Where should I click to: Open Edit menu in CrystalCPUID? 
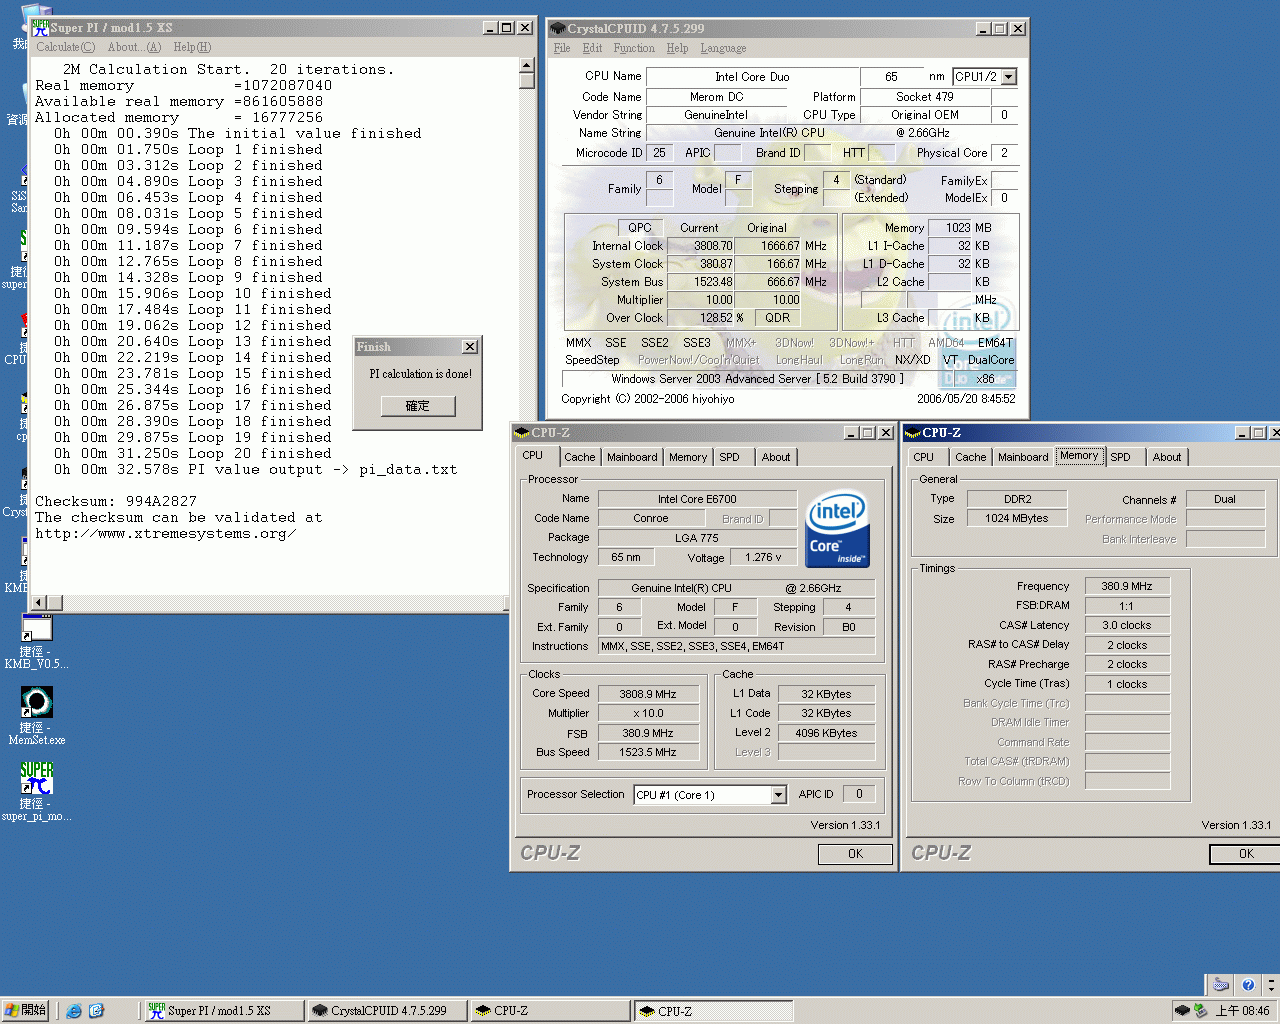(x=593, y=48)
